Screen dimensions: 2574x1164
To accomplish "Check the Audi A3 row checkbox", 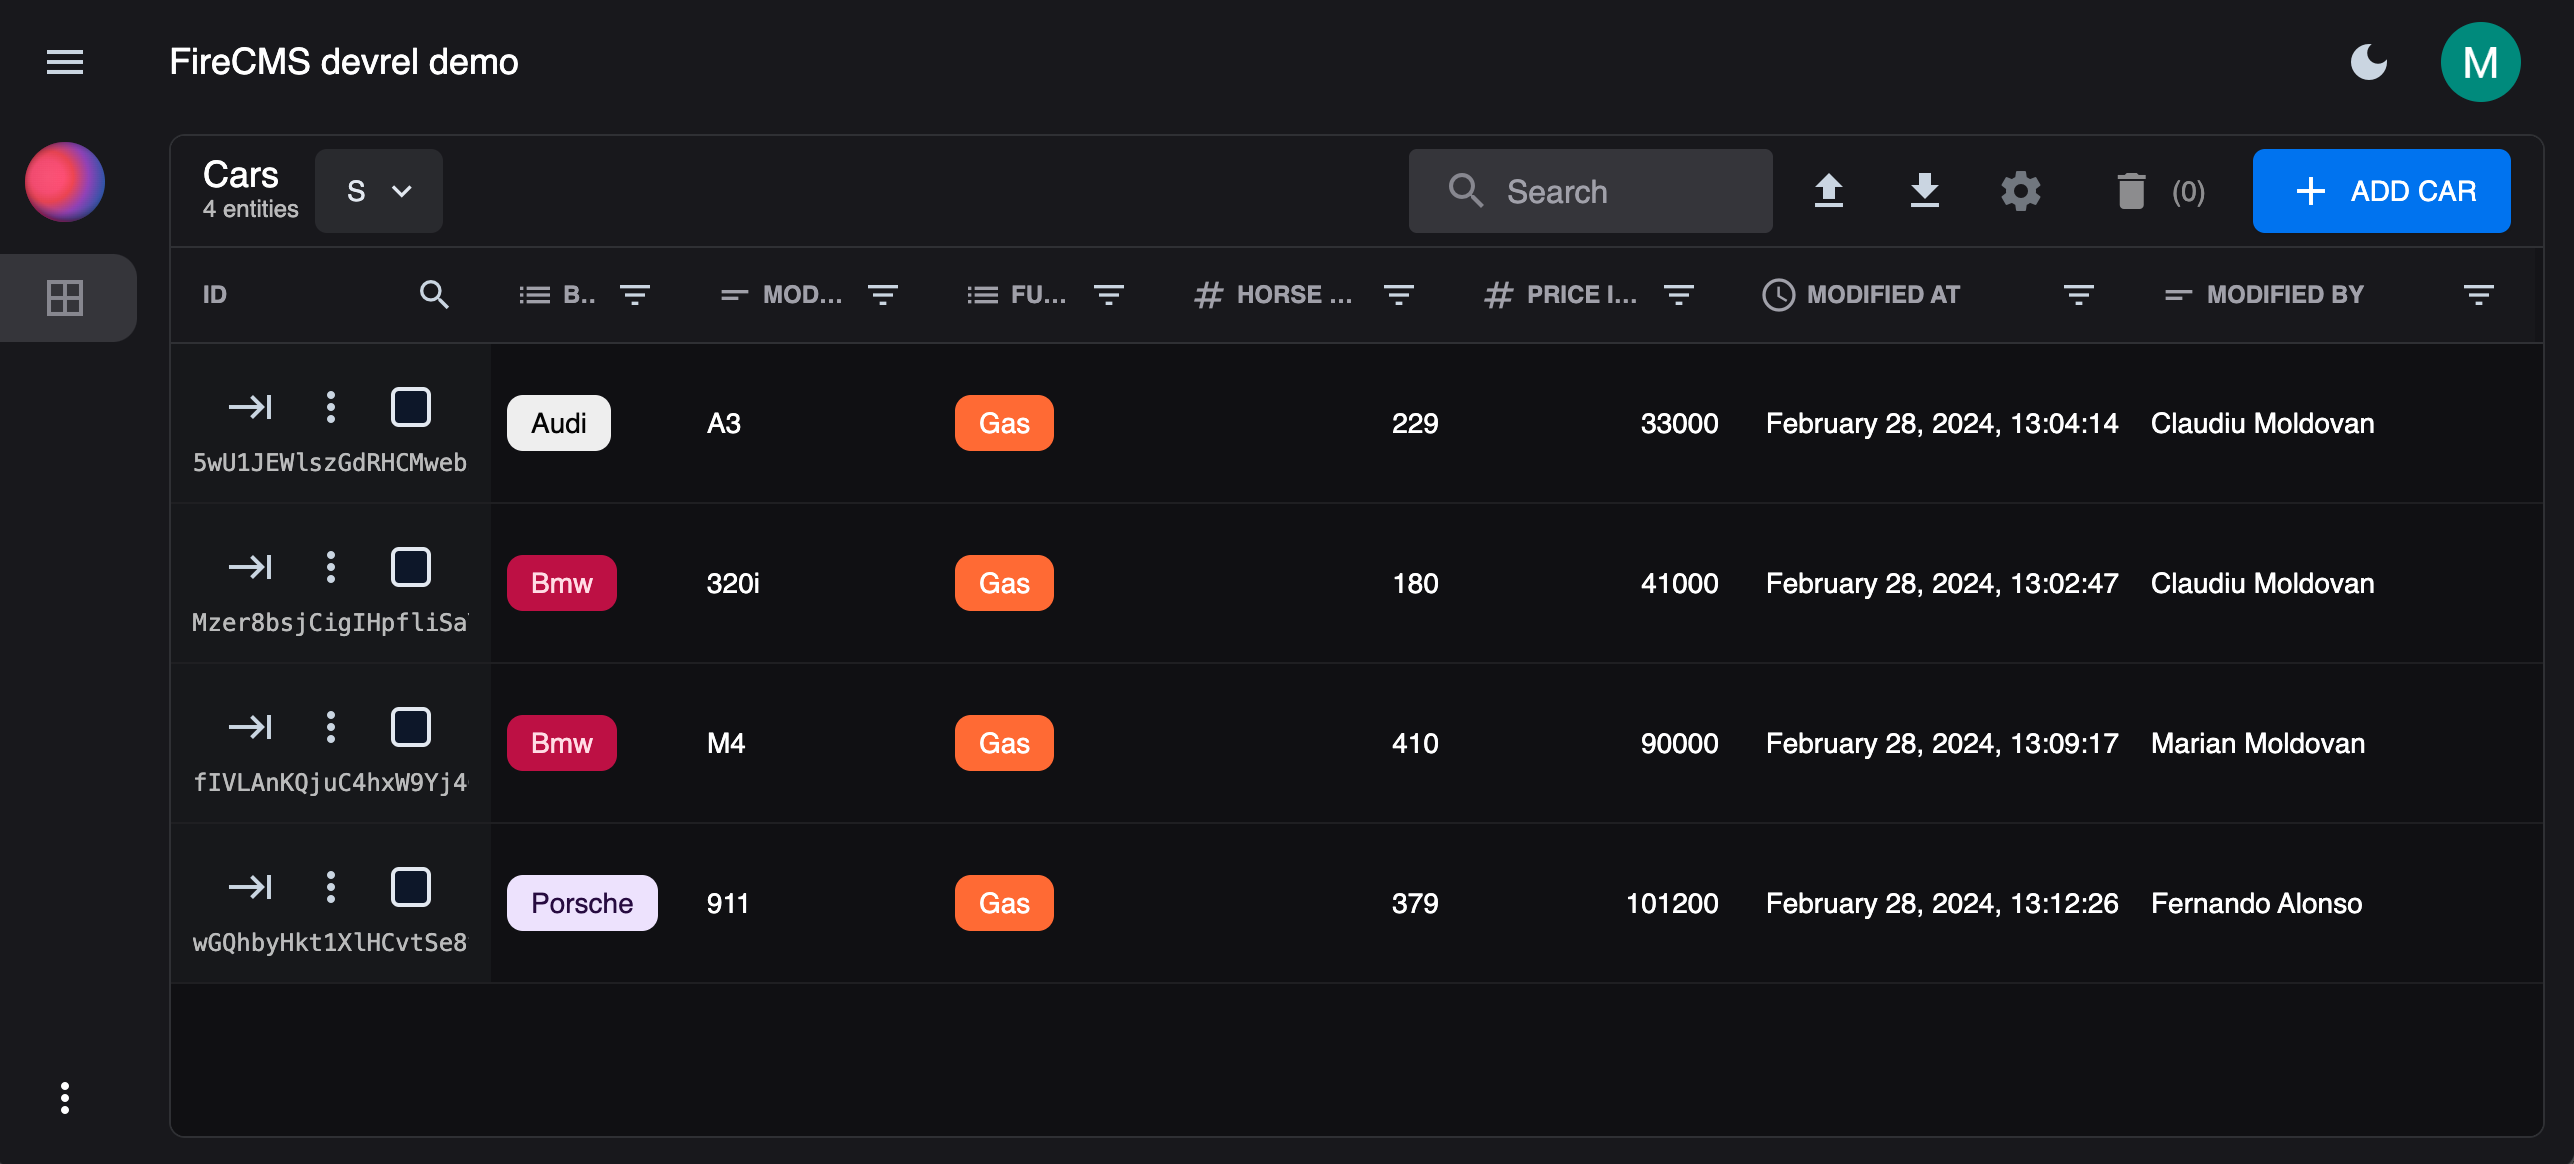I will (410, 406).
